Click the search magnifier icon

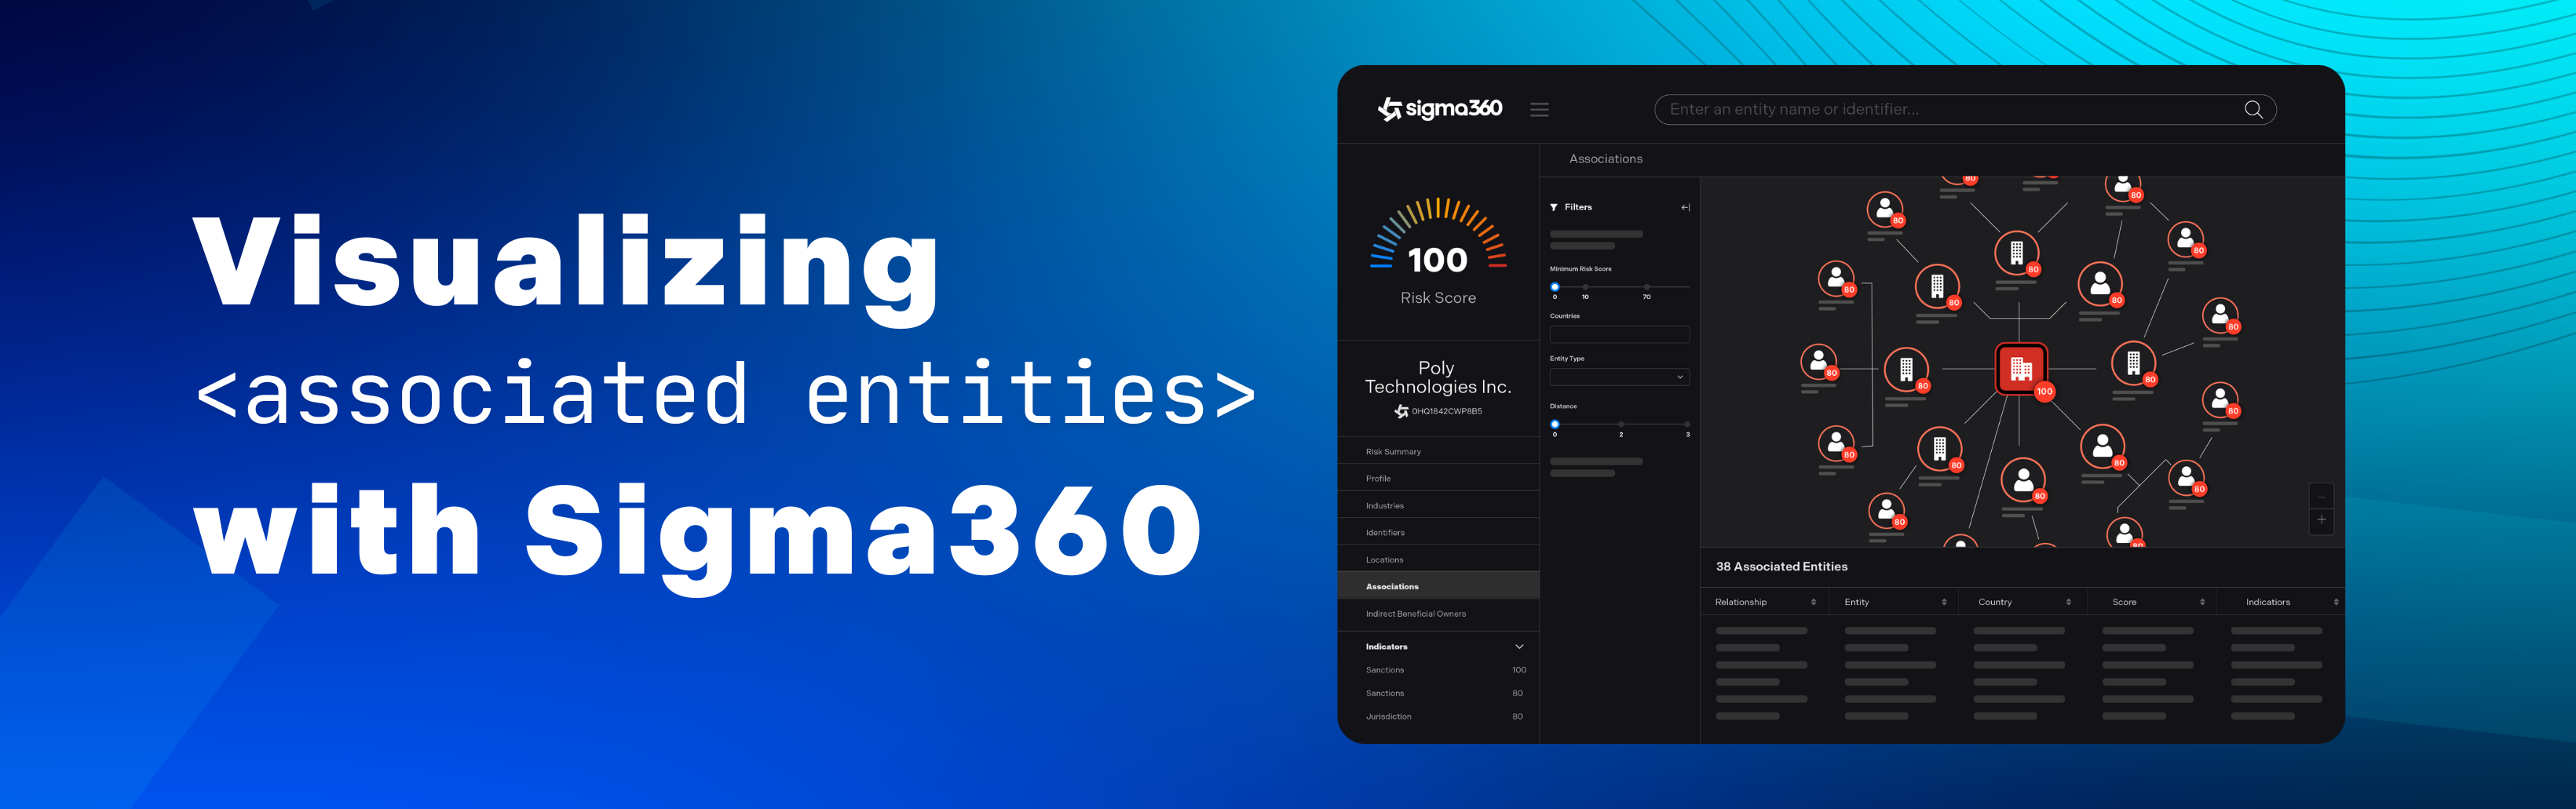click(2252, 110)
